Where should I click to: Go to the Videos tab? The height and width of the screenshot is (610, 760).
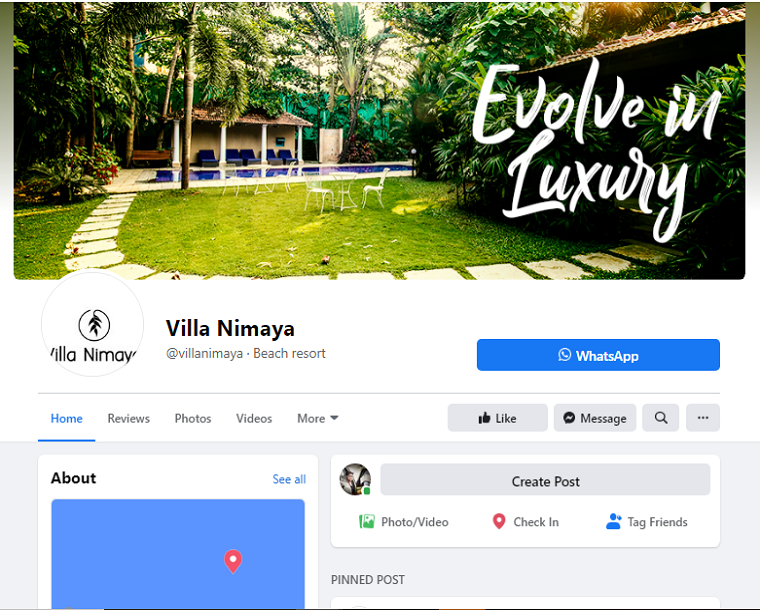(x=254, y=418)
